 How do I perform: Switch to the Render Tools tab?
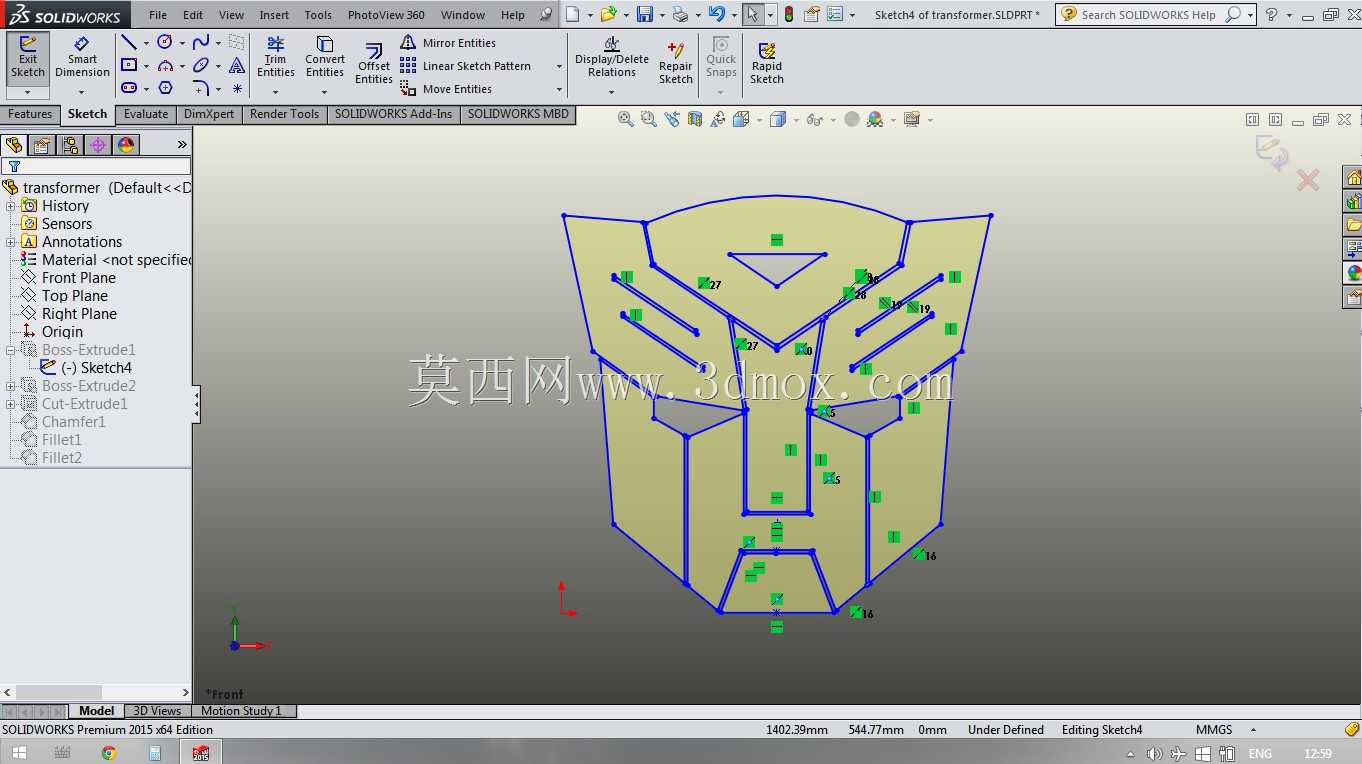pos(285,114)
